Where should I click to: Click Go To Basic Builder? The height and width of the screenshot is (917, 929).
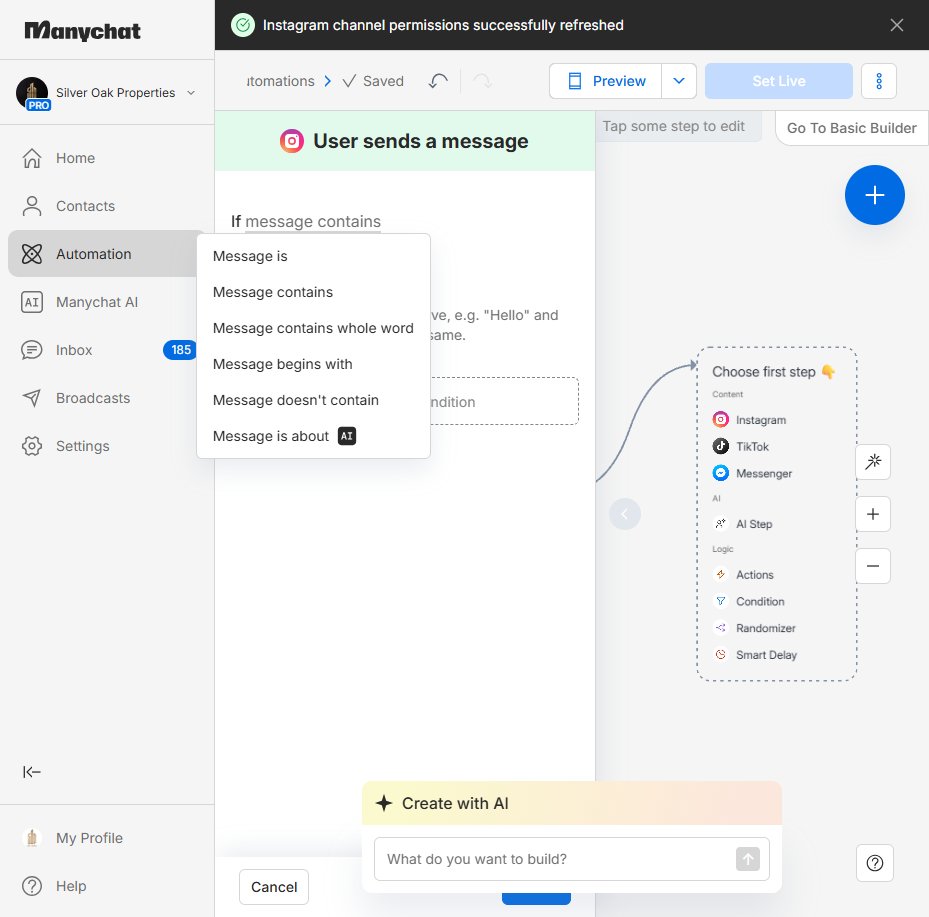click(x=851, y=128)
